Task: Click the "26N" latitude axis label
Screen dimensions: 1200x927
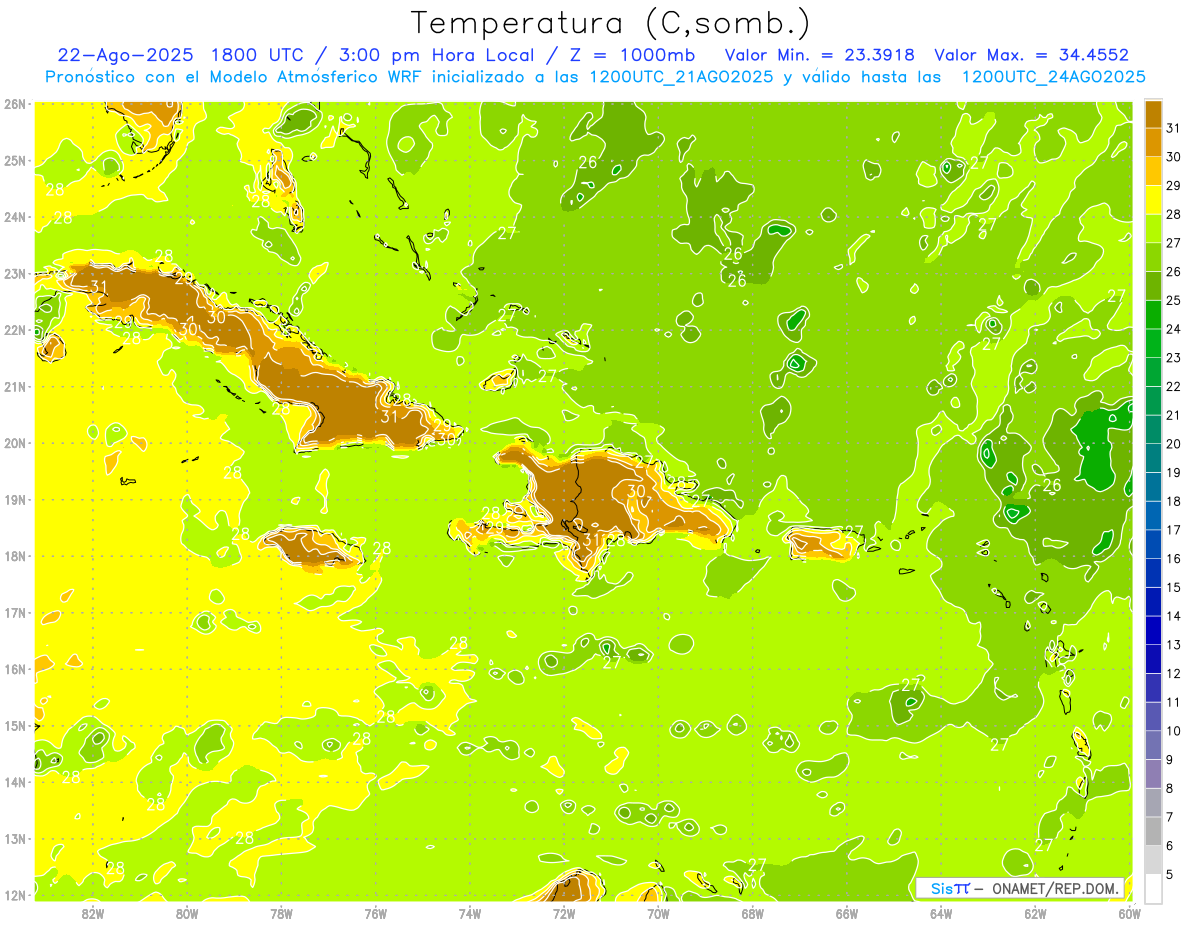Action: 14,104
